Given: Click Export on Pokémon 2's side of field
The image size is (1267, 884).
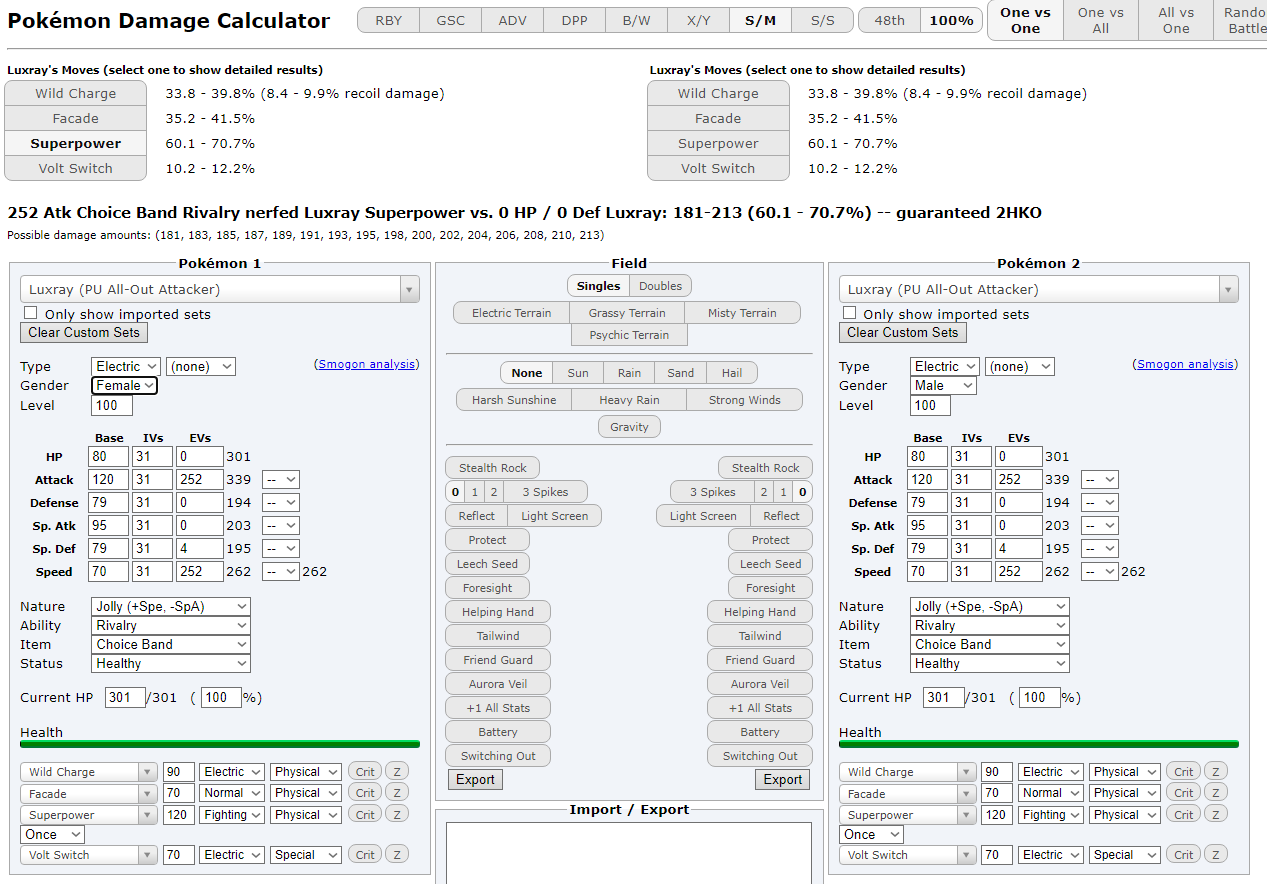Looking at the screenshot, I should coord(783,780).
